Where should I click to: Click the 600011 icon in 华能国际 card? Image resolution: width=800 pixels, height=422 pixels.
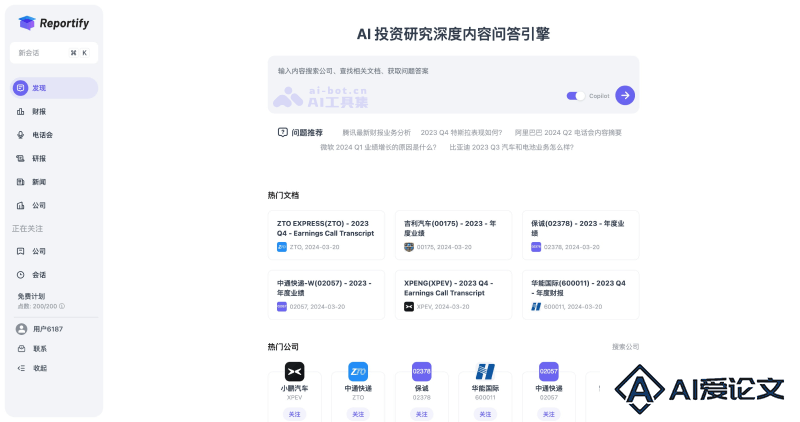tap(536, 307)
